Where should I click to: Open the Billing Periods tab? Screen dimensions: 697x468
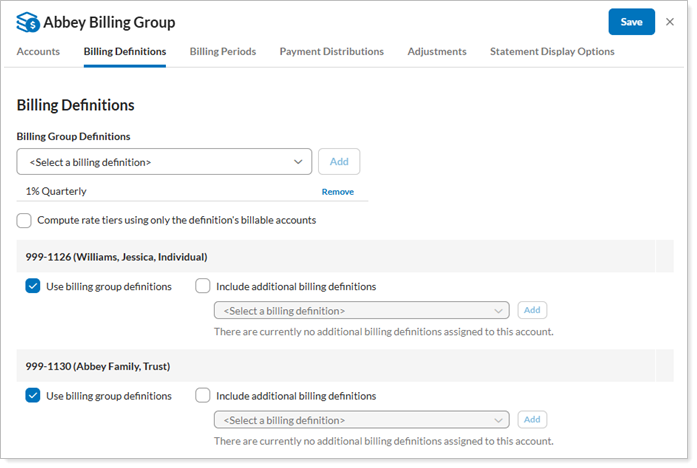(x=222, y=51)
